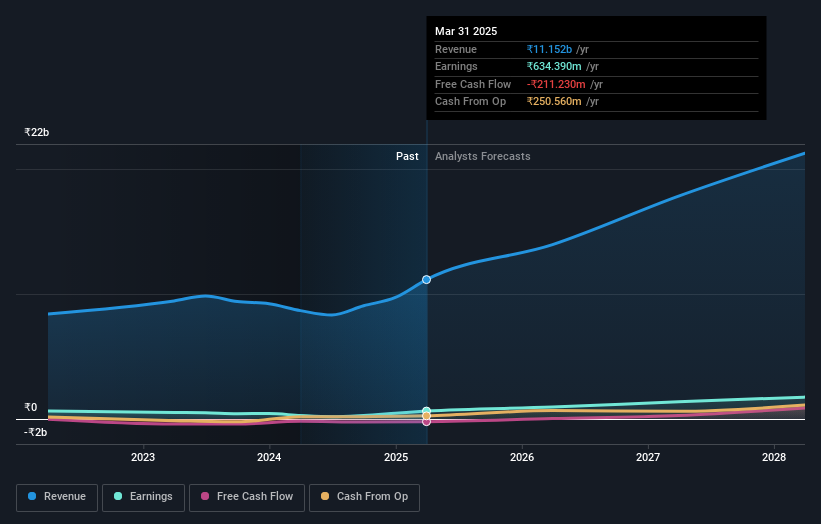Click the 2026 x-axis label
821x524 pixels.
(x=522, y=457)
